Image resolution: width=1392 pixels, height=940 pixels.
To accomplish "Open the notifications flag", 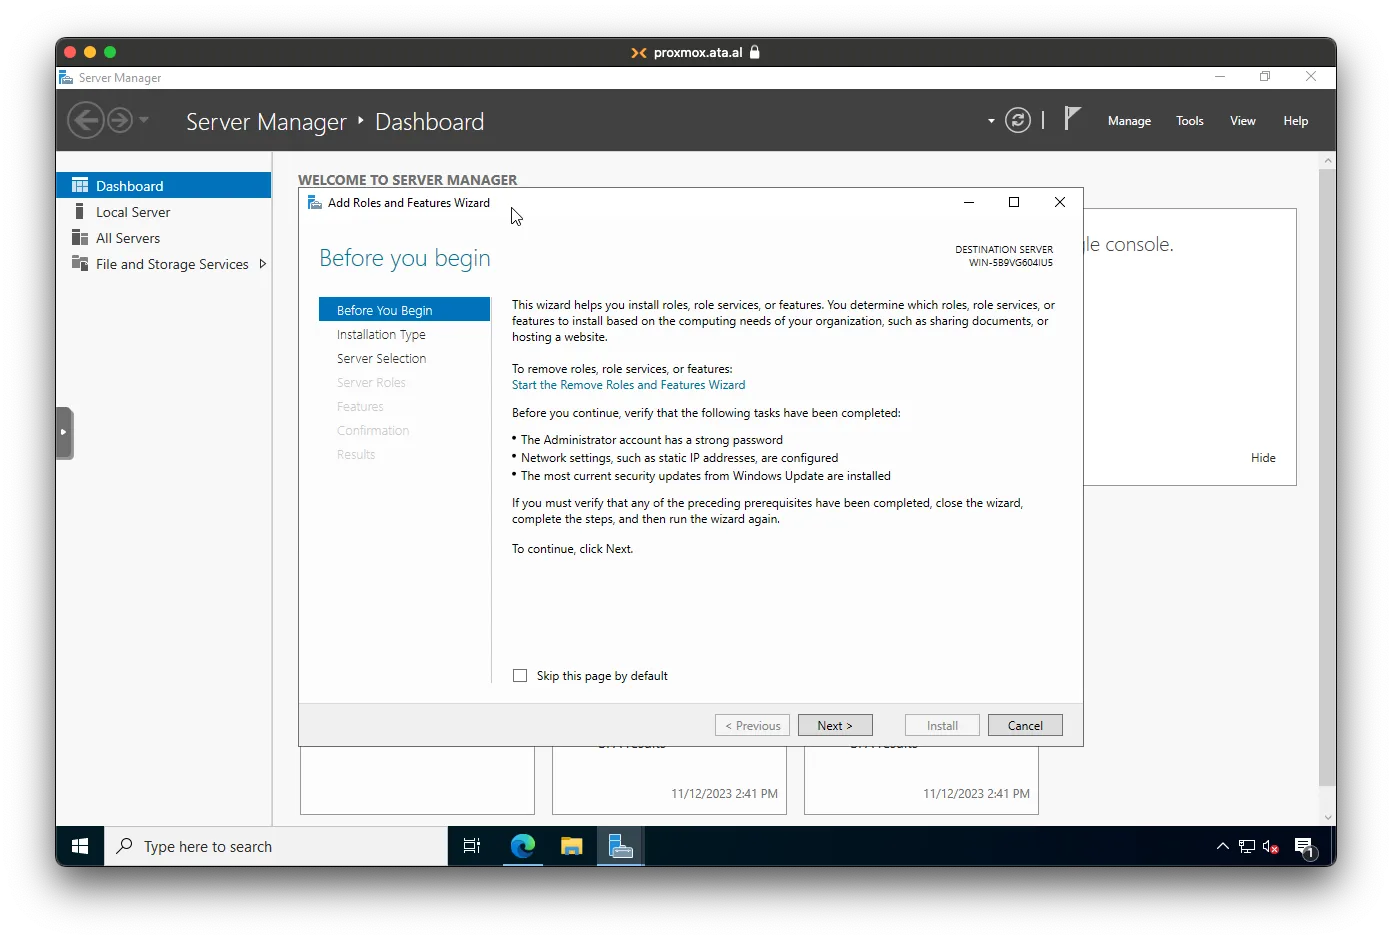I will [x=1072, y=119].
